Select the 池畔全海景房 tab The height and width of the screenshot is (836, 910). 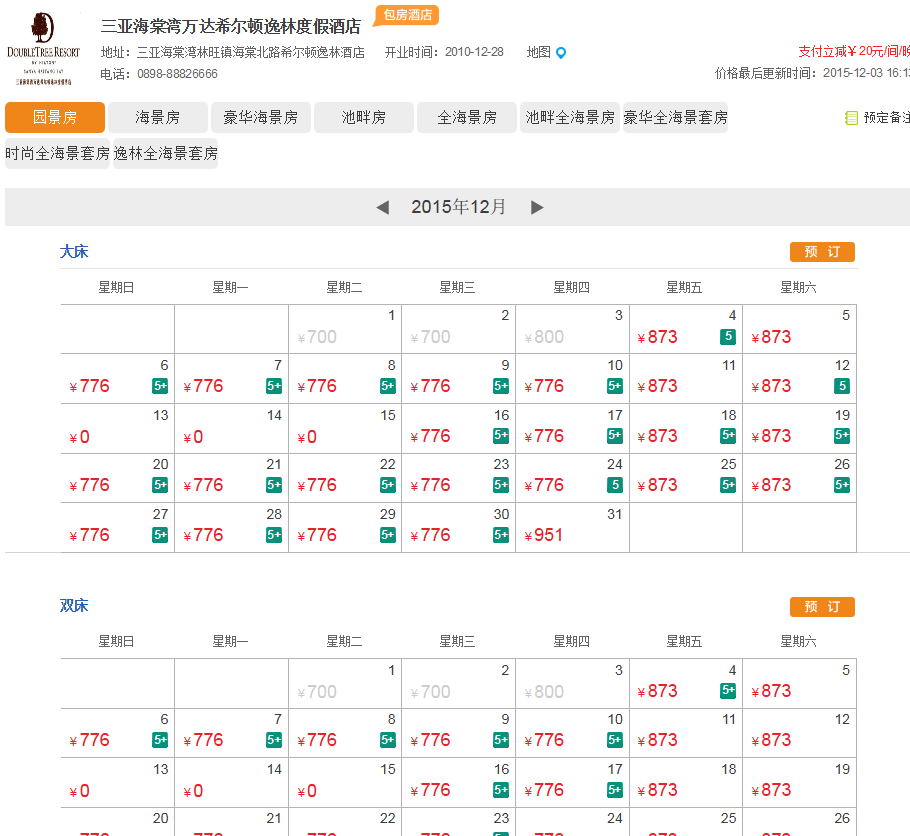click(570, 117)
